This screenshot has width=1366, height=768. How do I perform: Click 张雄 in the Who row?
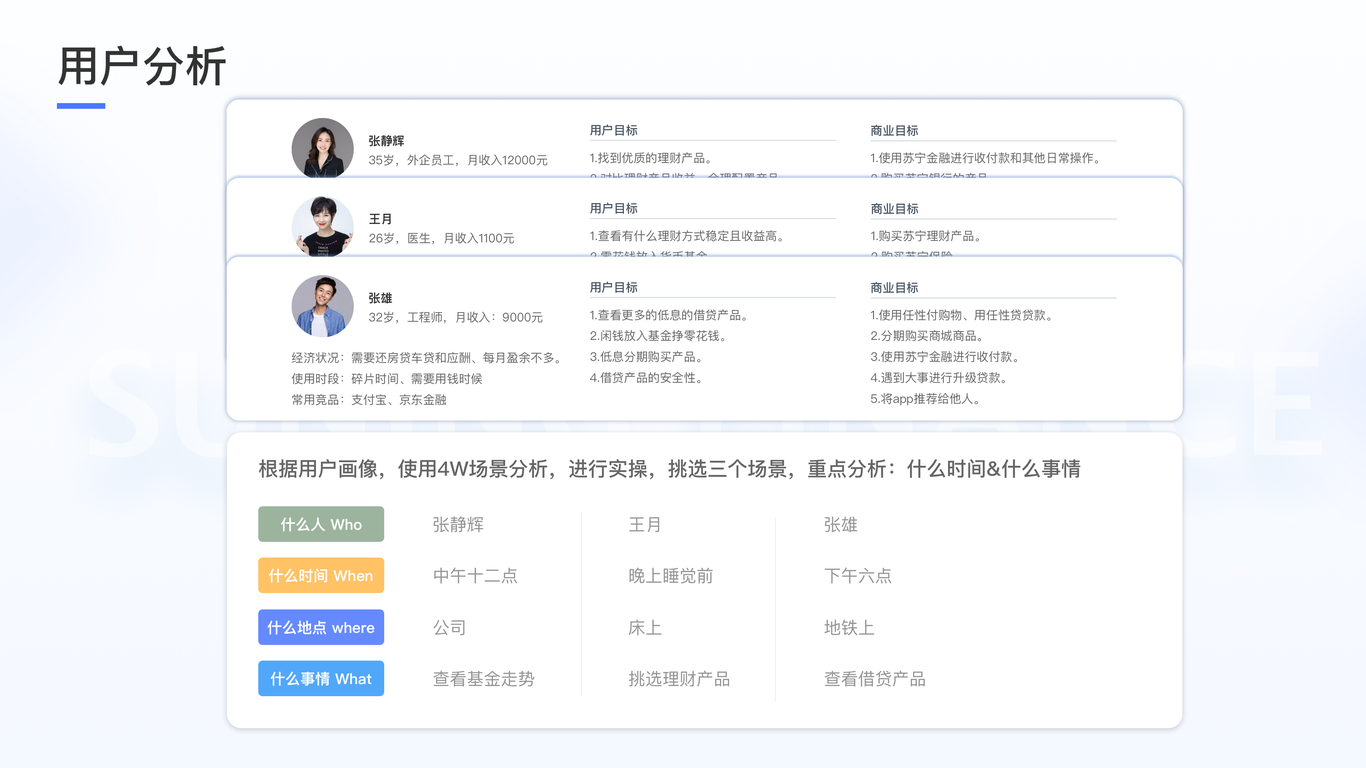pos(841,524)
